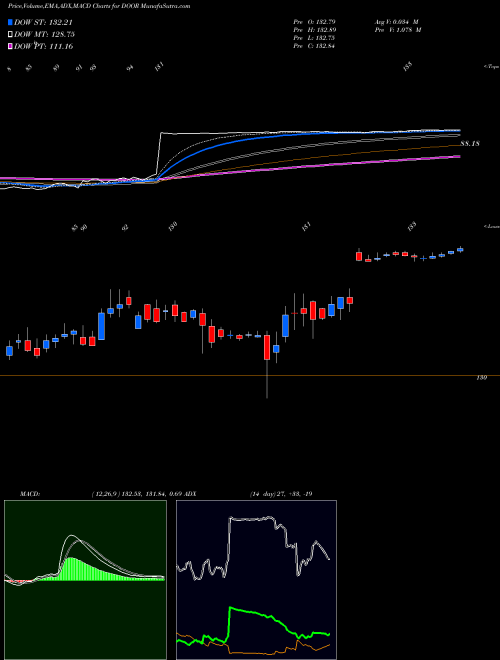This screenshot has height=660, width=500.
Task: Select the 'DOW PT: 111.16' legend text
Action: pos(43,46)
